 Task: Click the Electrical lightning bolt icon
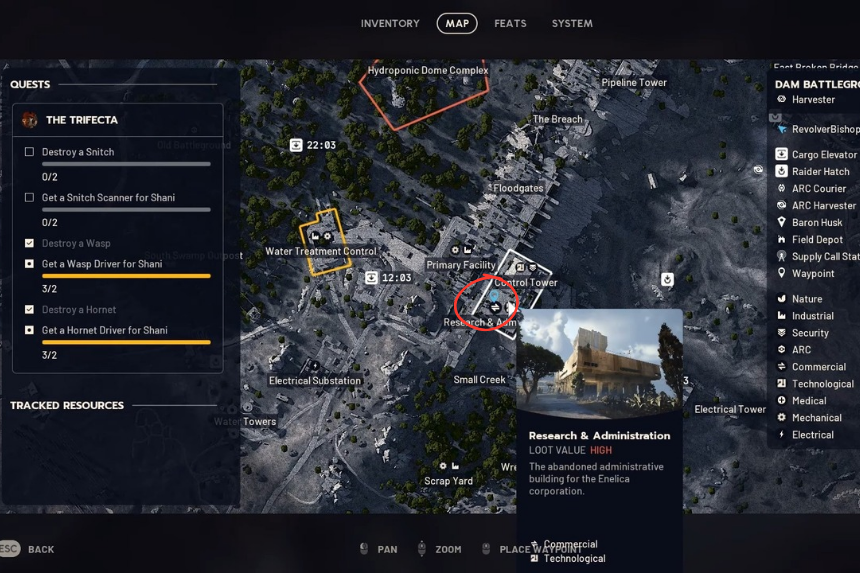pyautogui.click(x=782, y=434)
